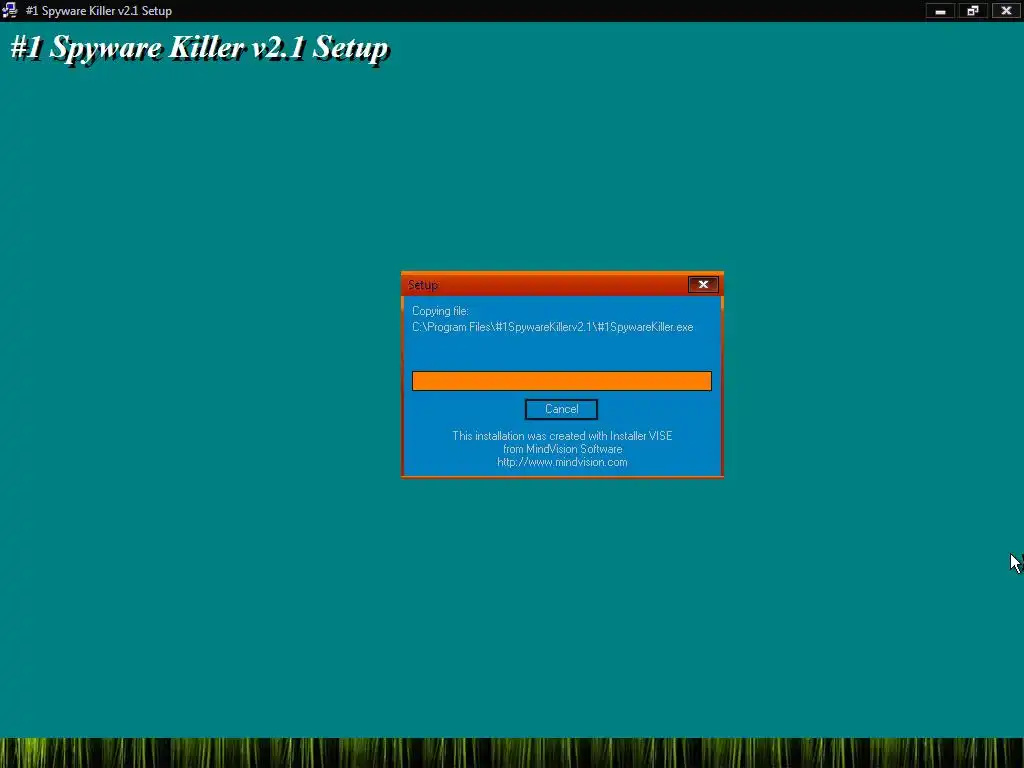Click 'from MindVision Software' text
1024x768 pixels.
coord(562,449)
